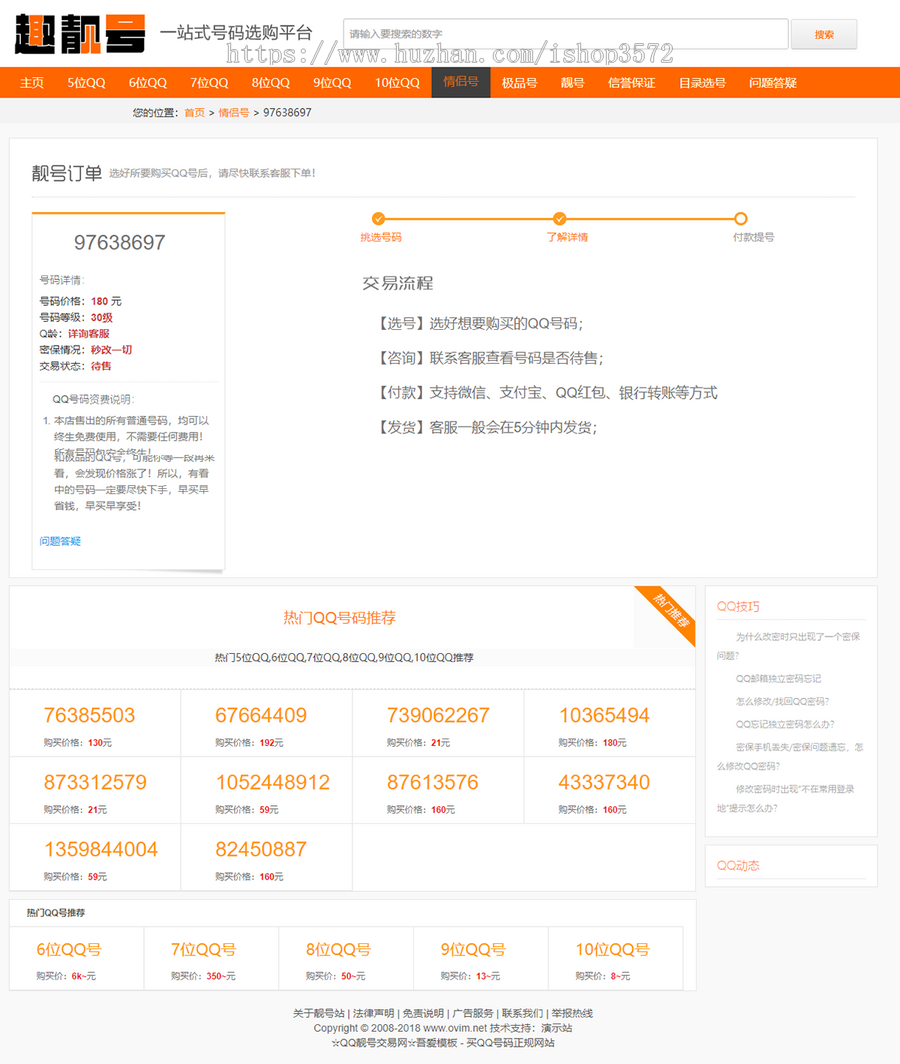The image size is (900, 1064).
Task: Click the number search input field
Action: 560,33
